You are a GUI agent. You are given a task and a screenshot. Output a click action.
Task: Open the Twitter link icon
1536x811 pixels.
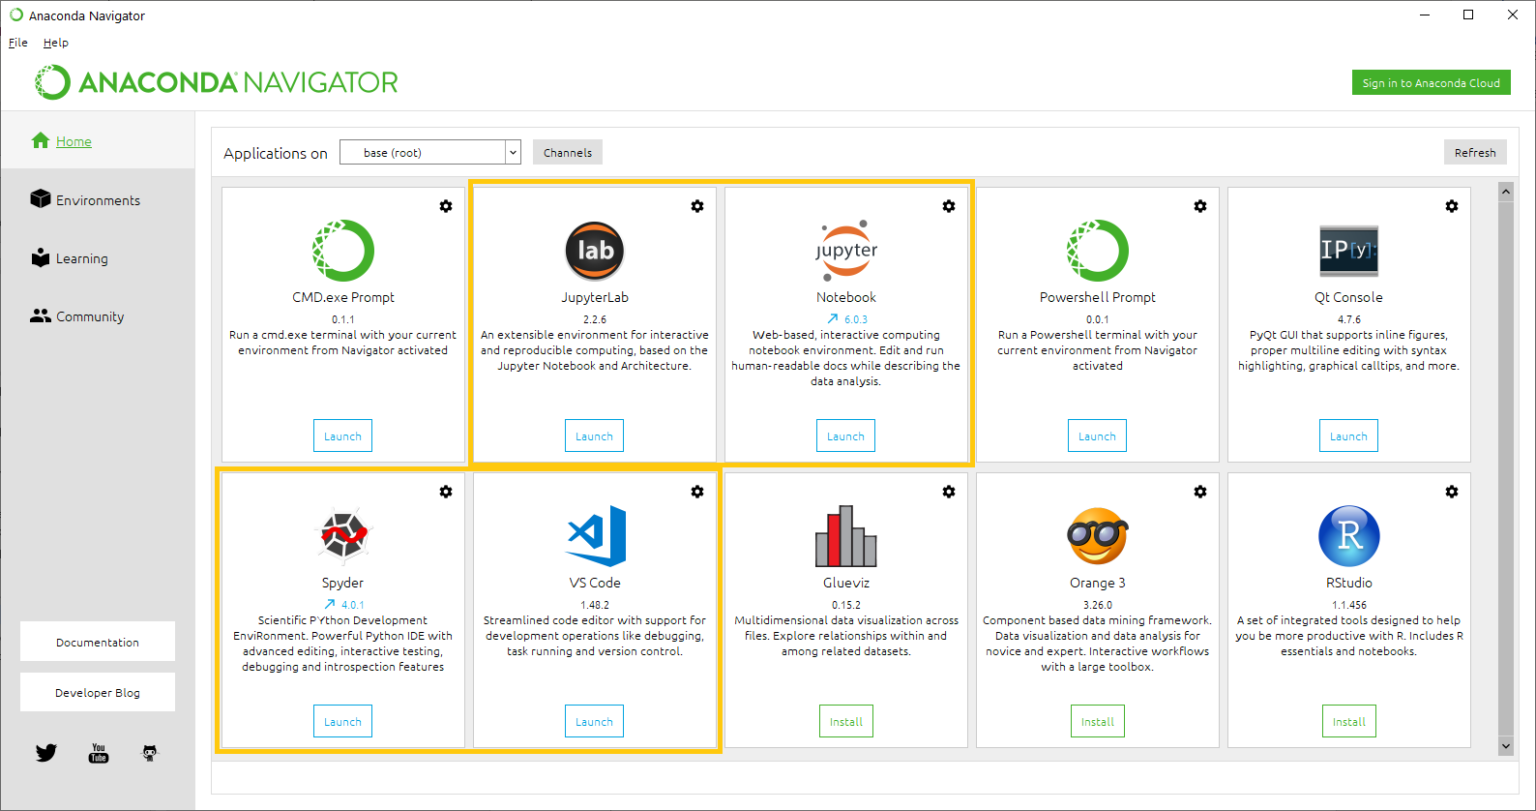[46, 753]
